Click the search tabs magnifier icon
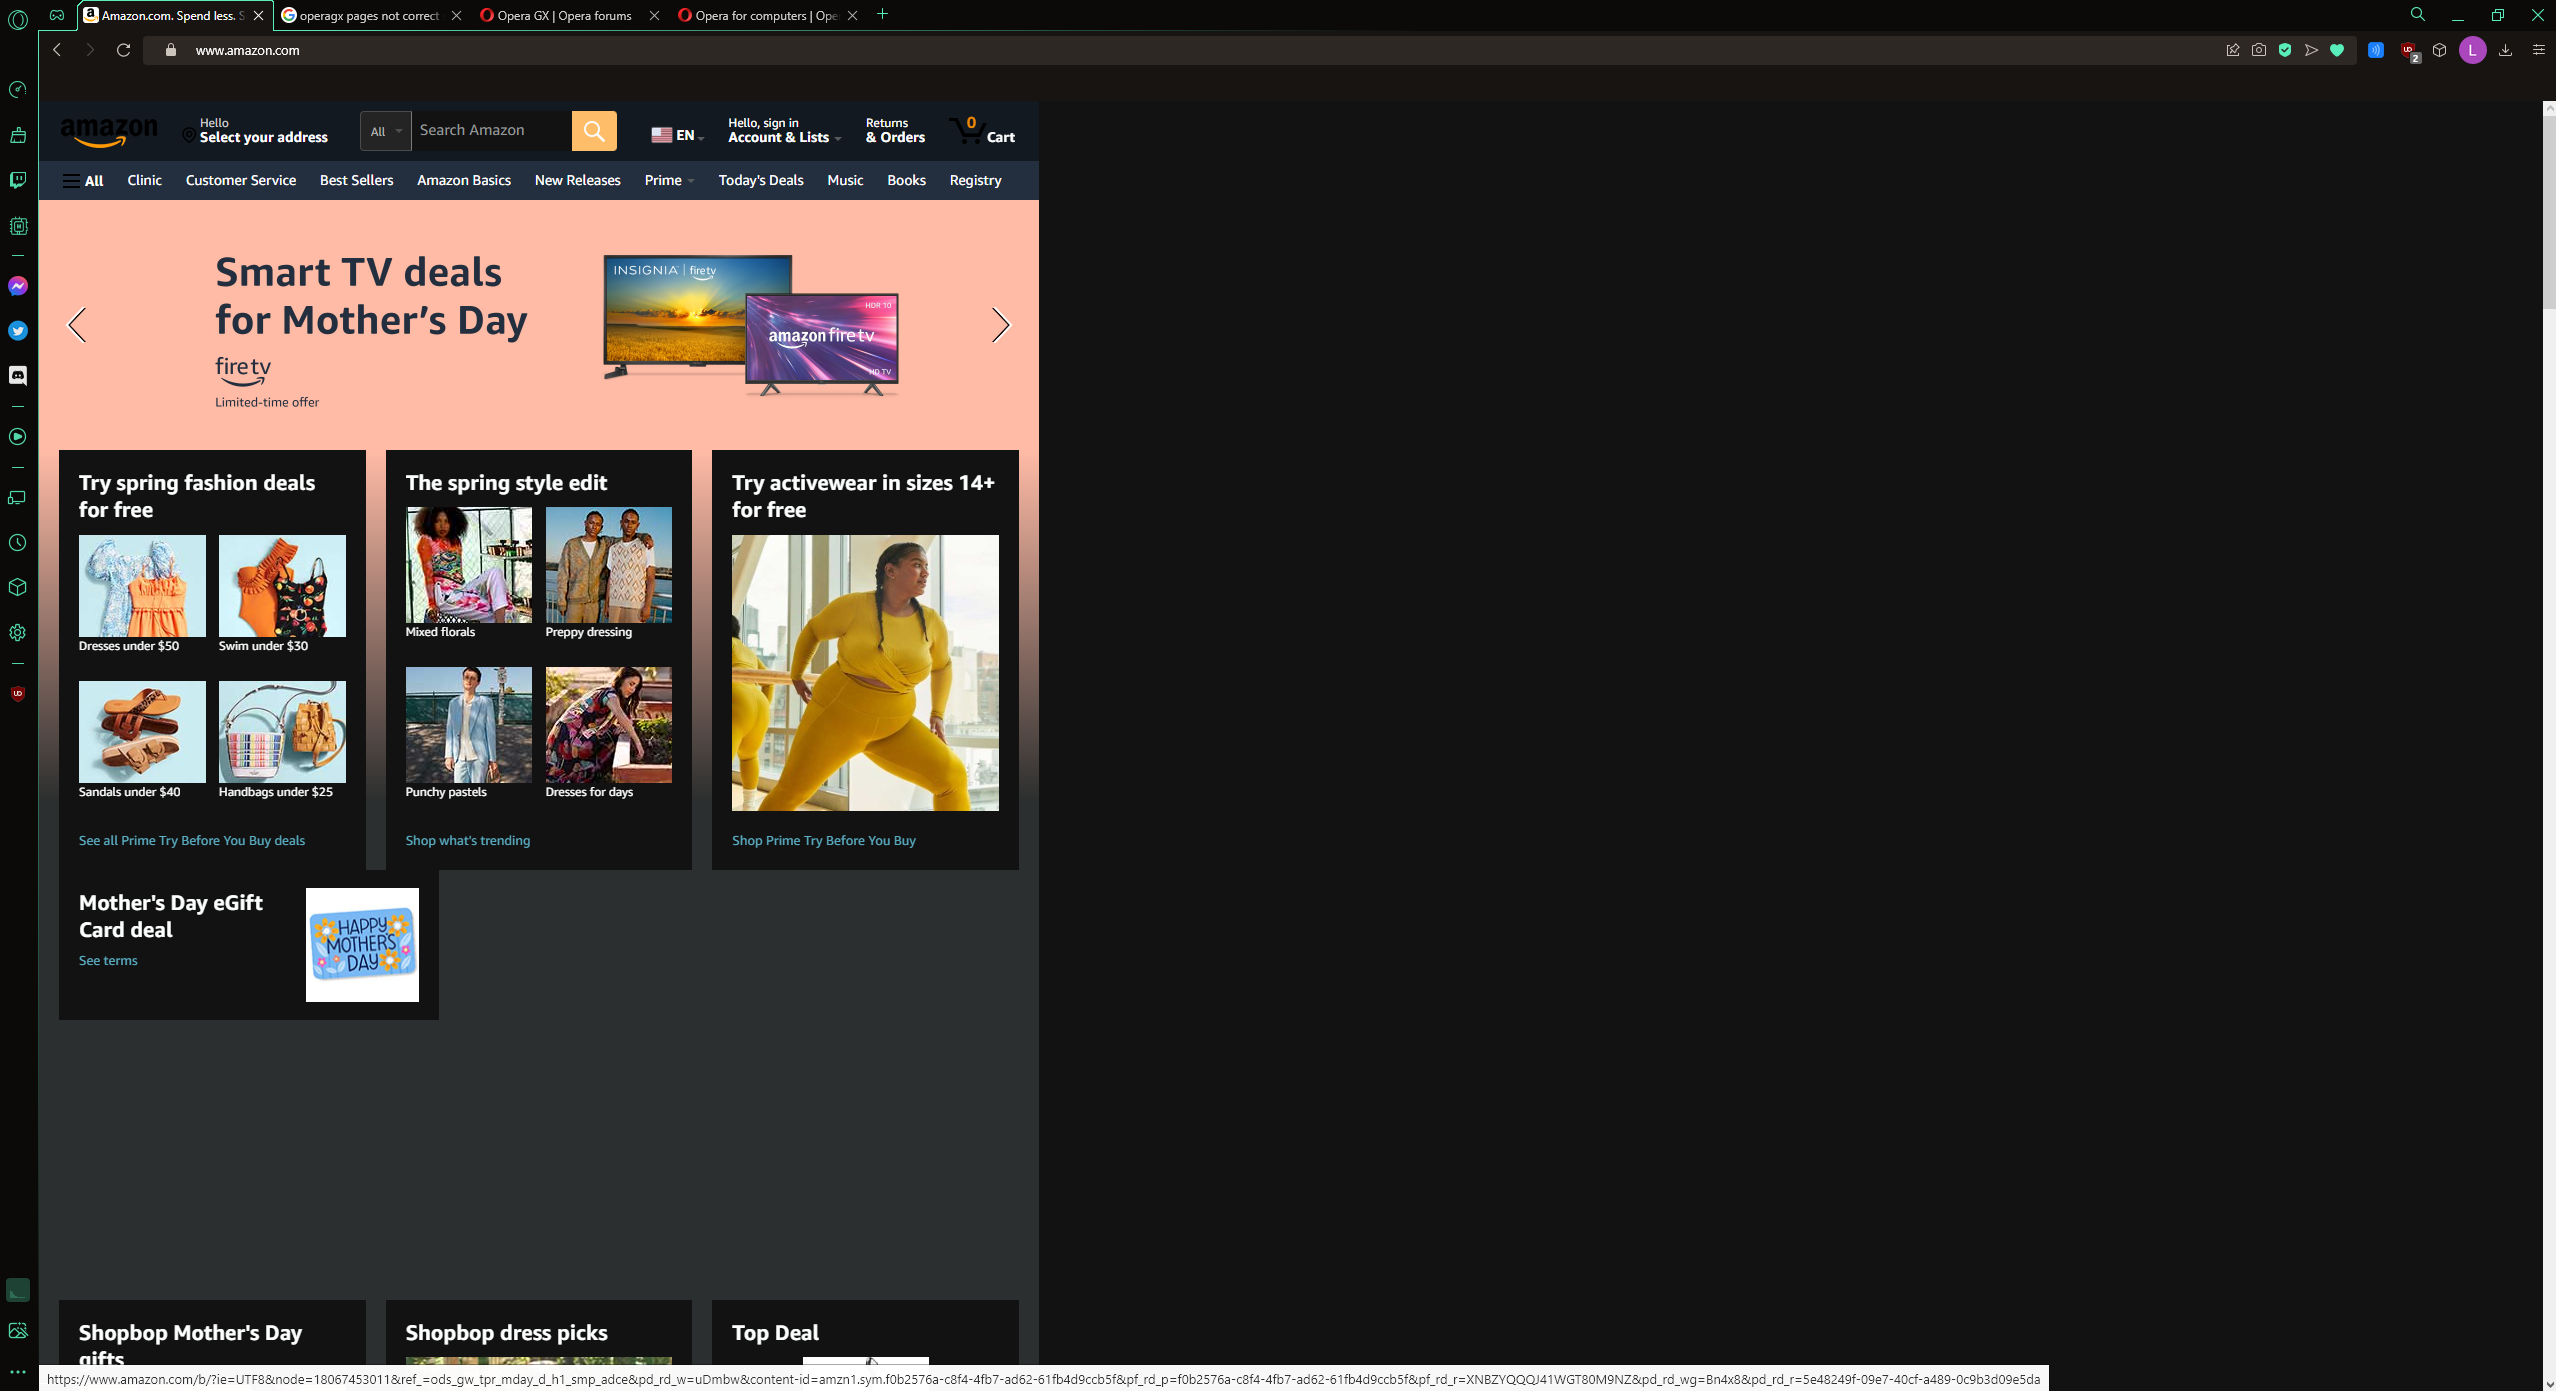 (x=2417, y=15)
